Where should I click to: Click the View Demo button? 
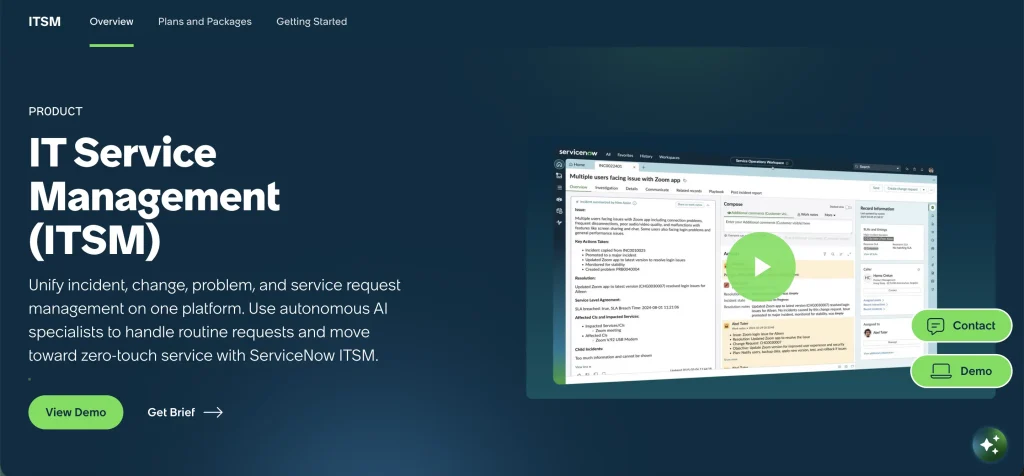click(76, 412)
